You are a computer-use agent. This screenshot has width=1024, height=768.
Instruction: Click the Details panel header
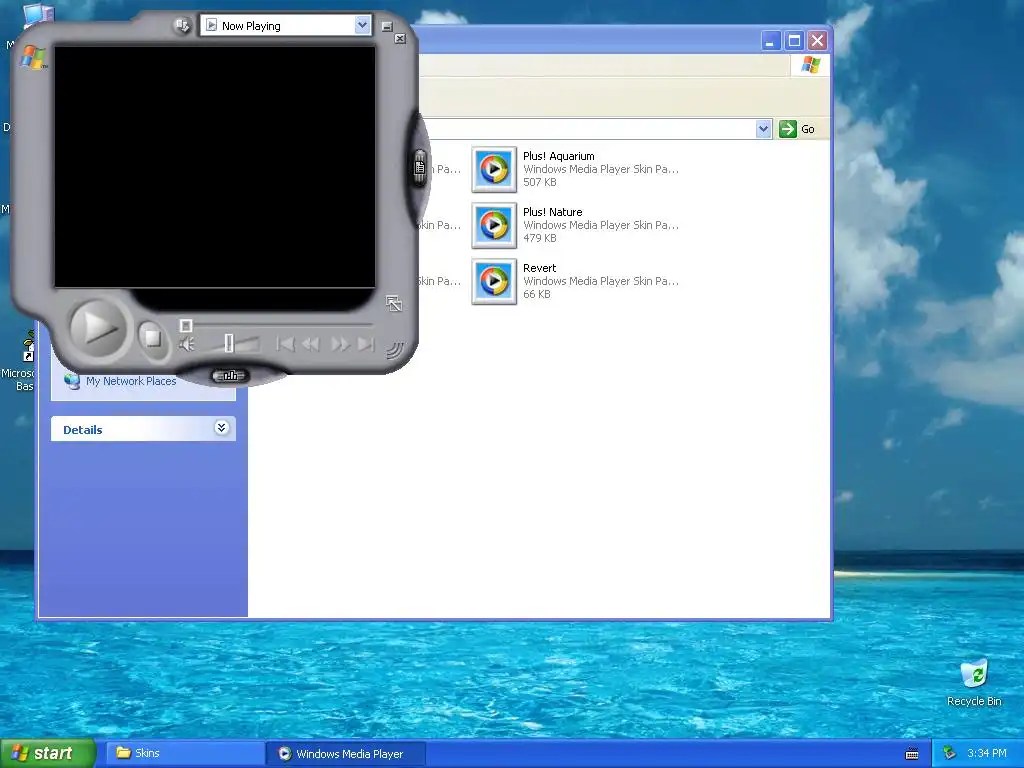coord(143,429)
